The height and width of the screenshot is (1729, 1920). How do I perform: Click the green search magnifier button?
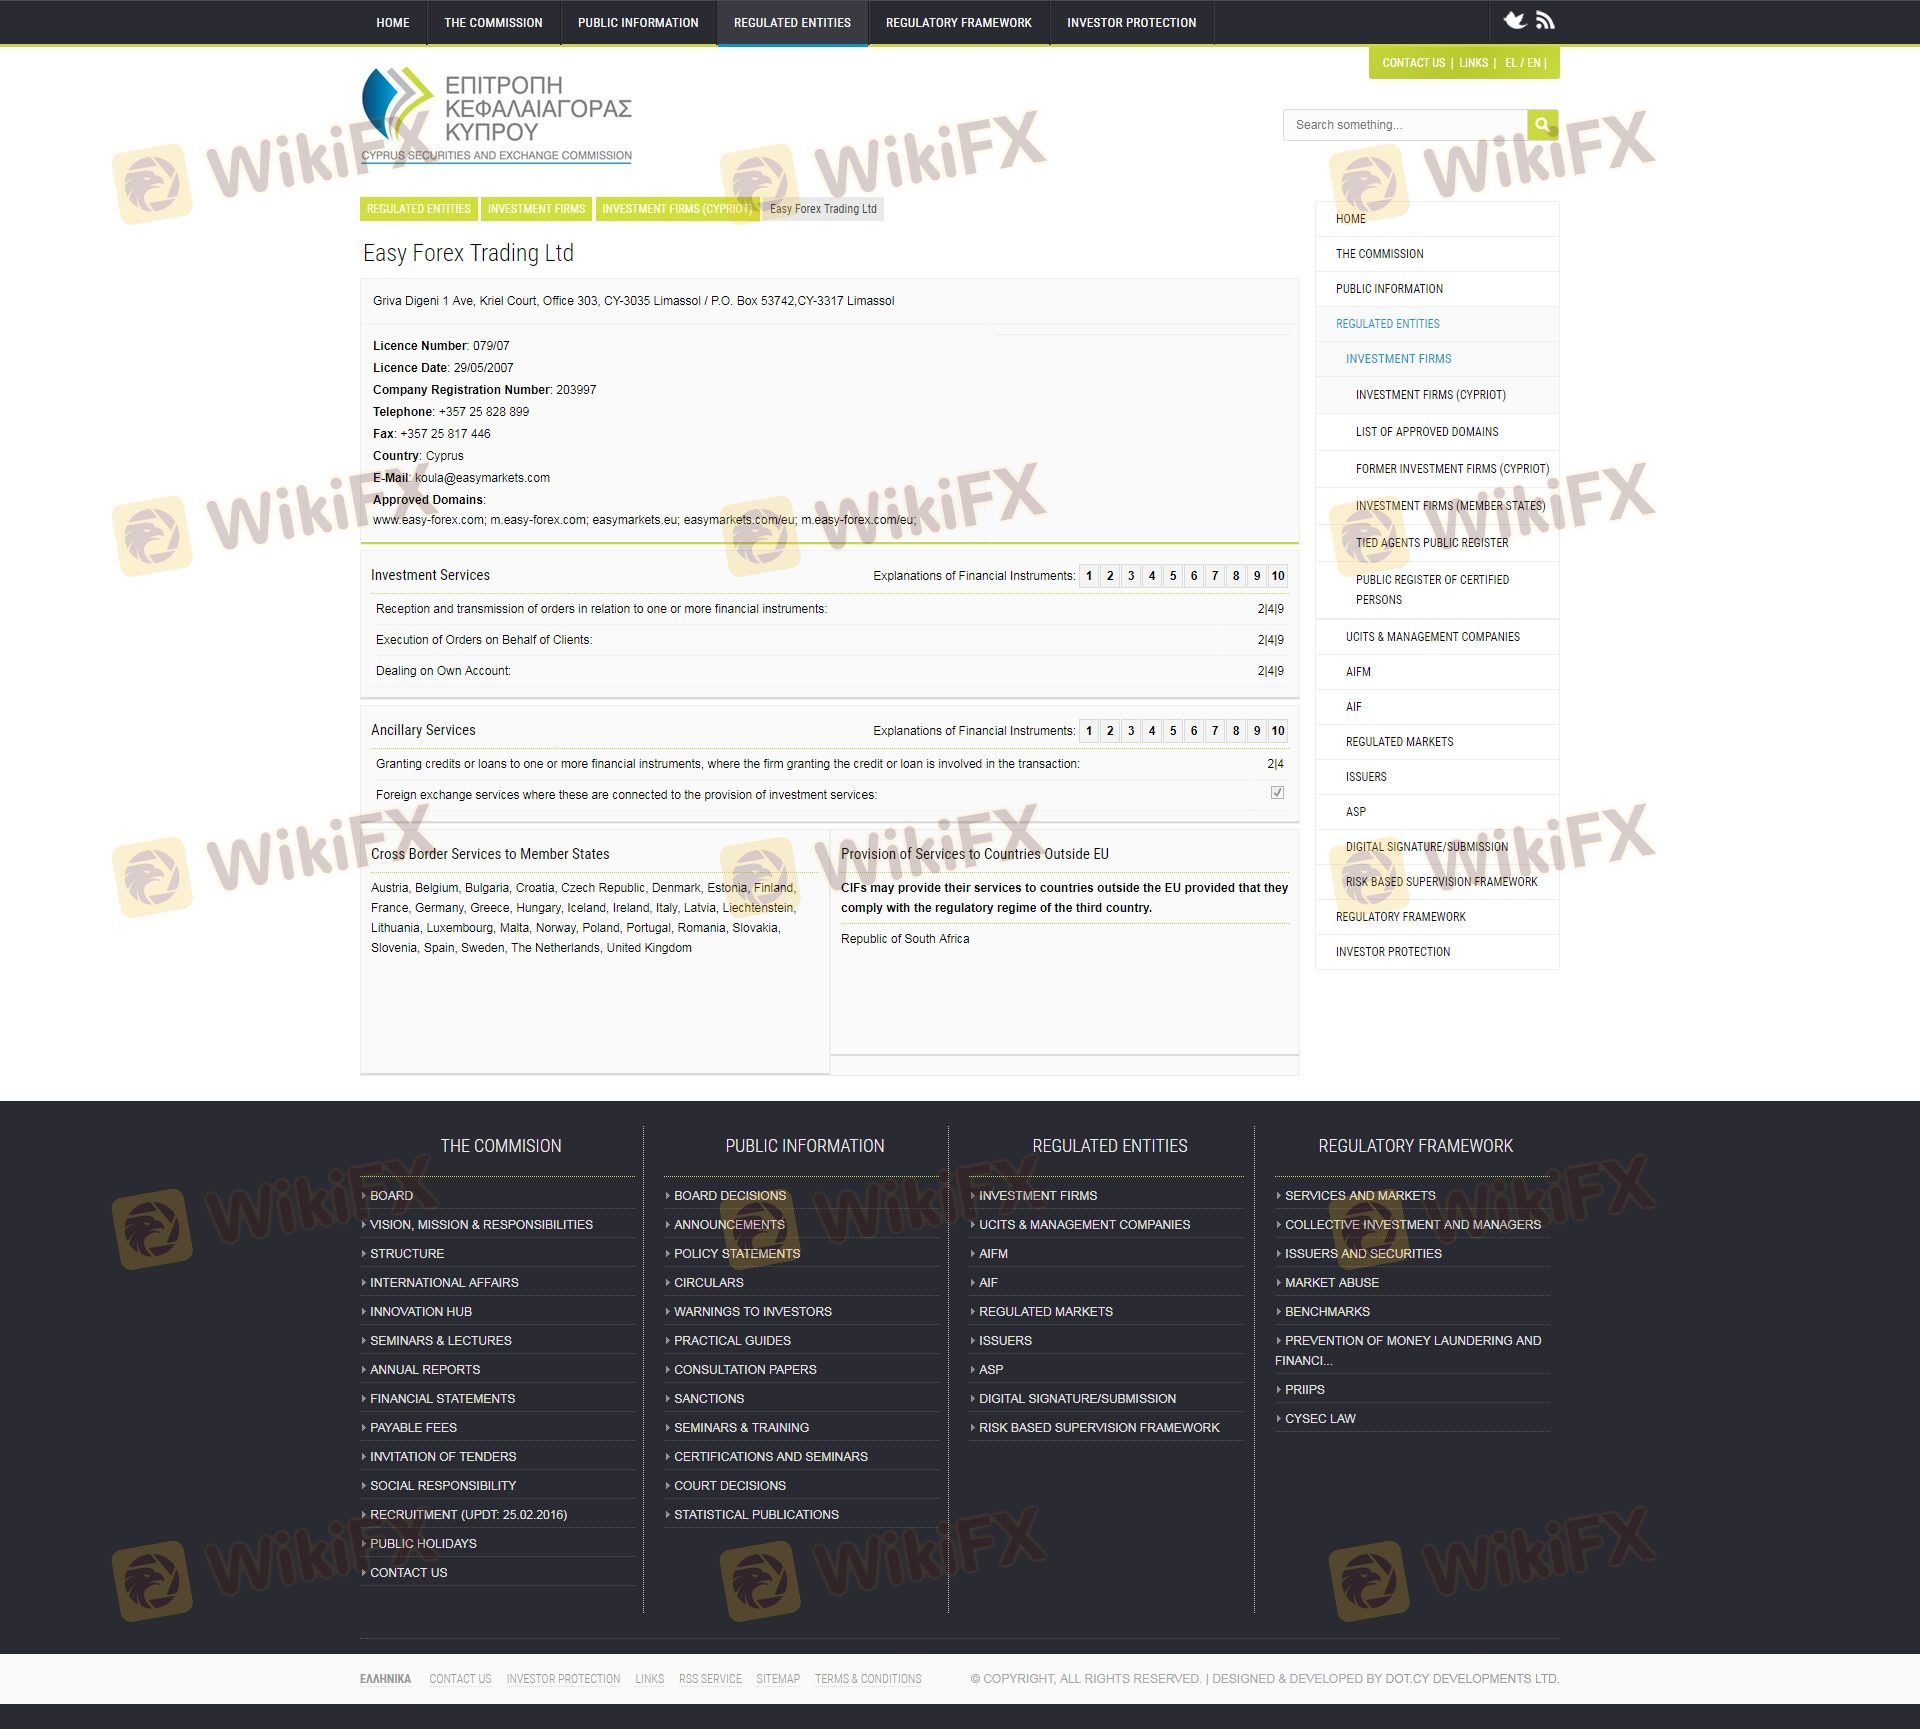1542,125
